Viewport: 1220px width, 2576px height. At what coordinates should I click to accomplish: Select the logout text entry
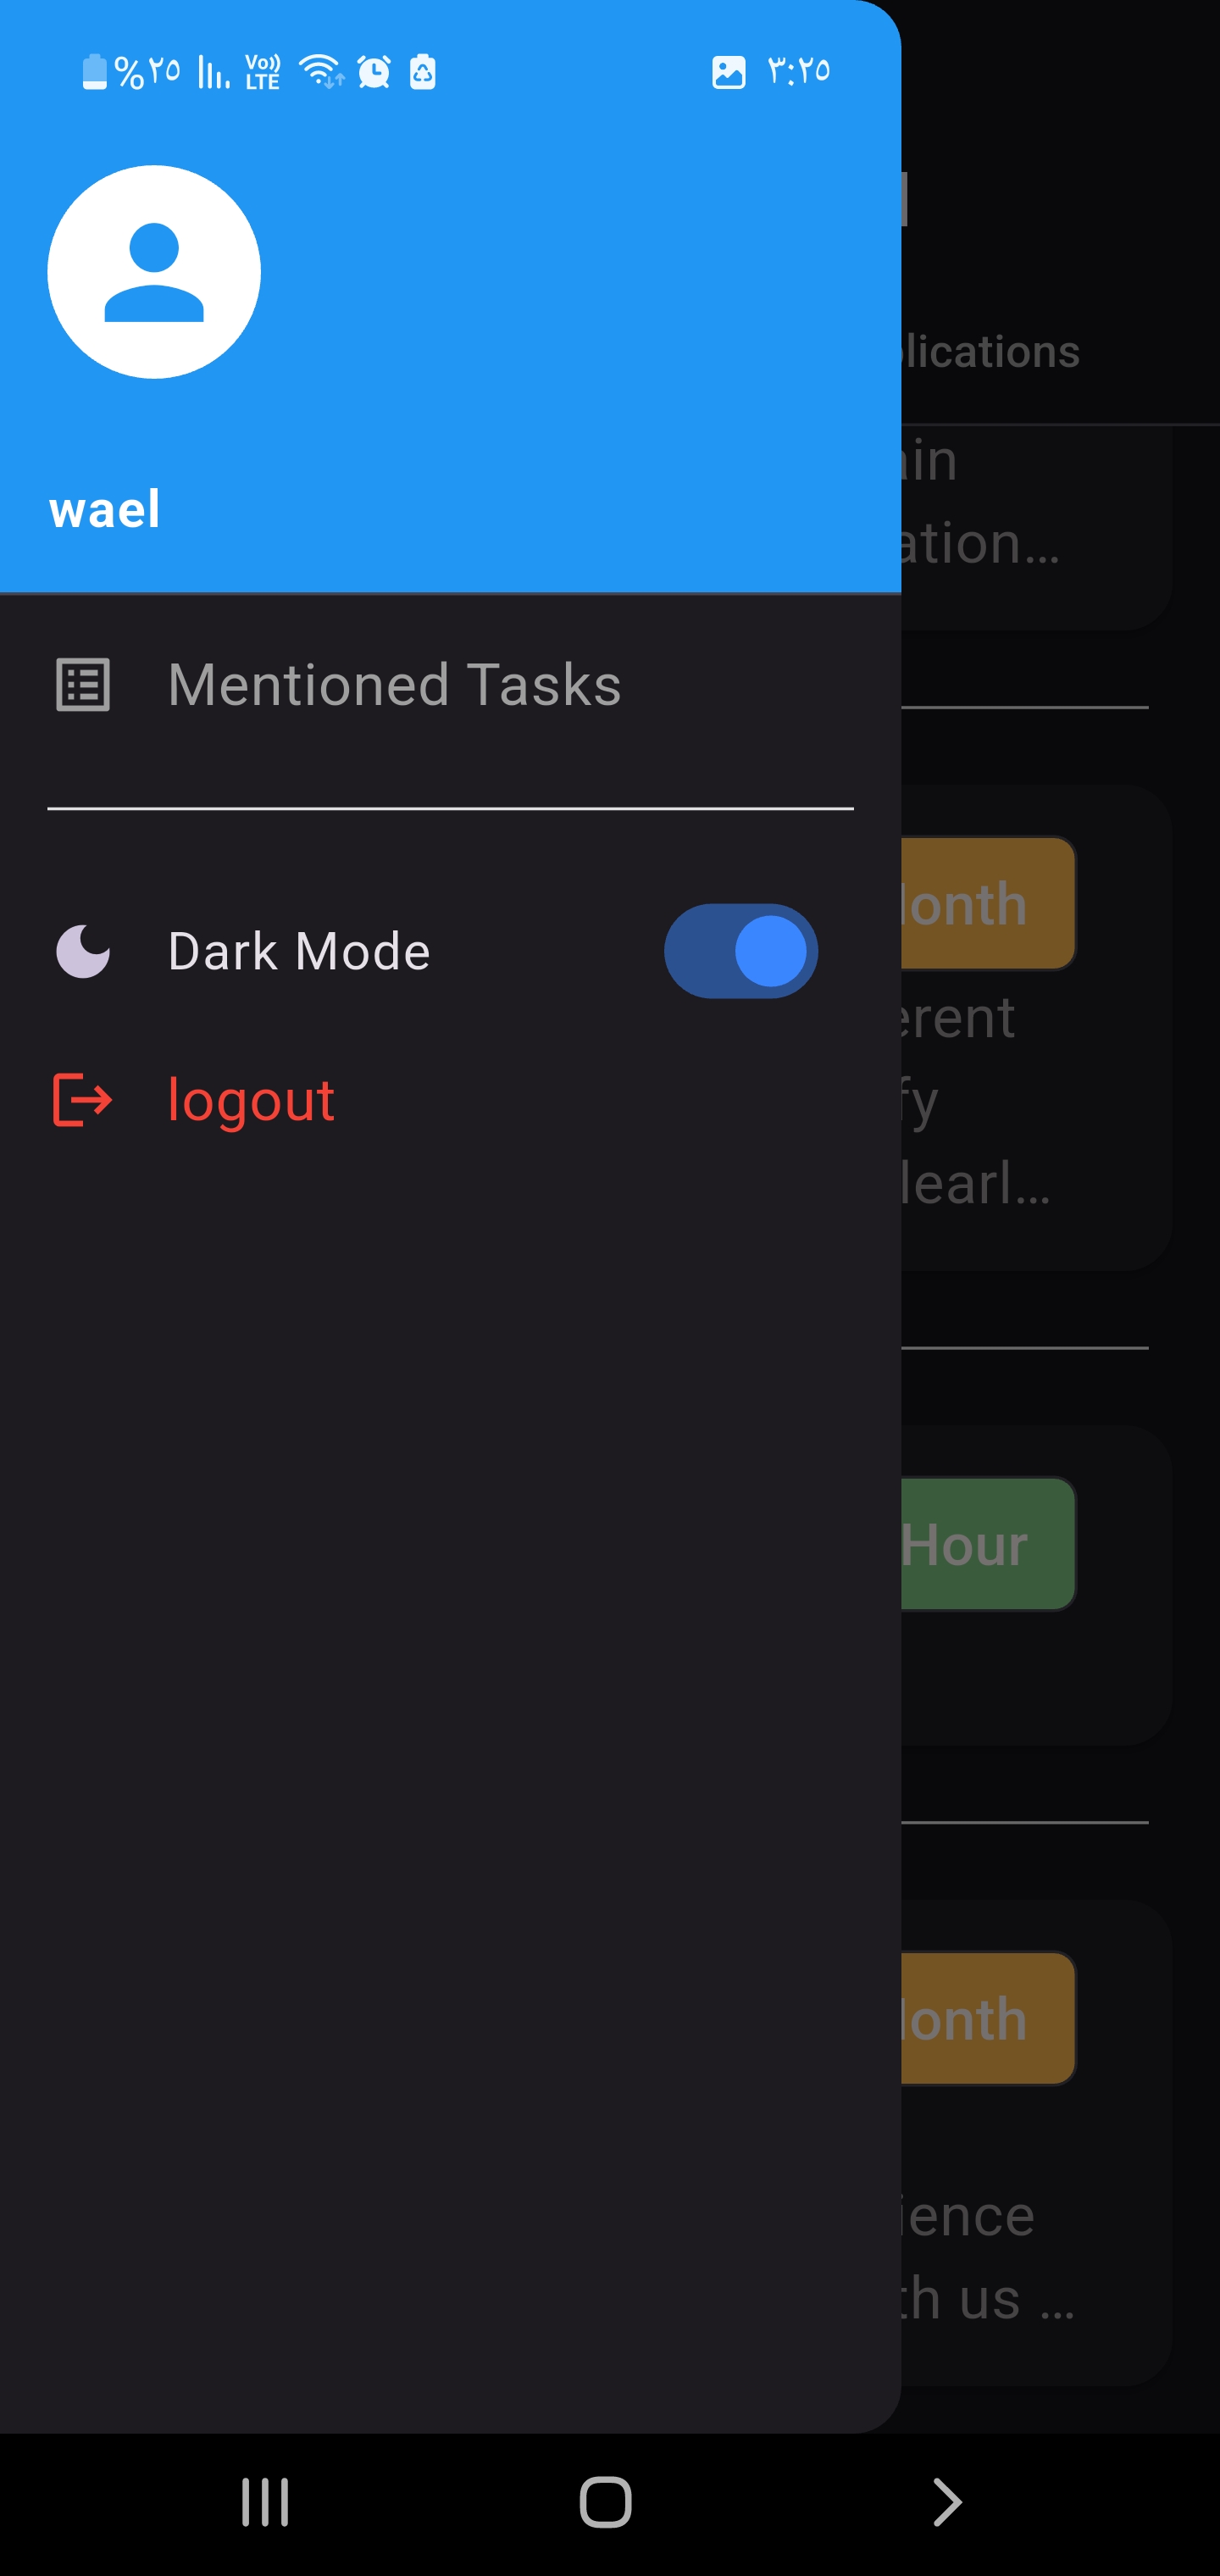coord(251,1100)
